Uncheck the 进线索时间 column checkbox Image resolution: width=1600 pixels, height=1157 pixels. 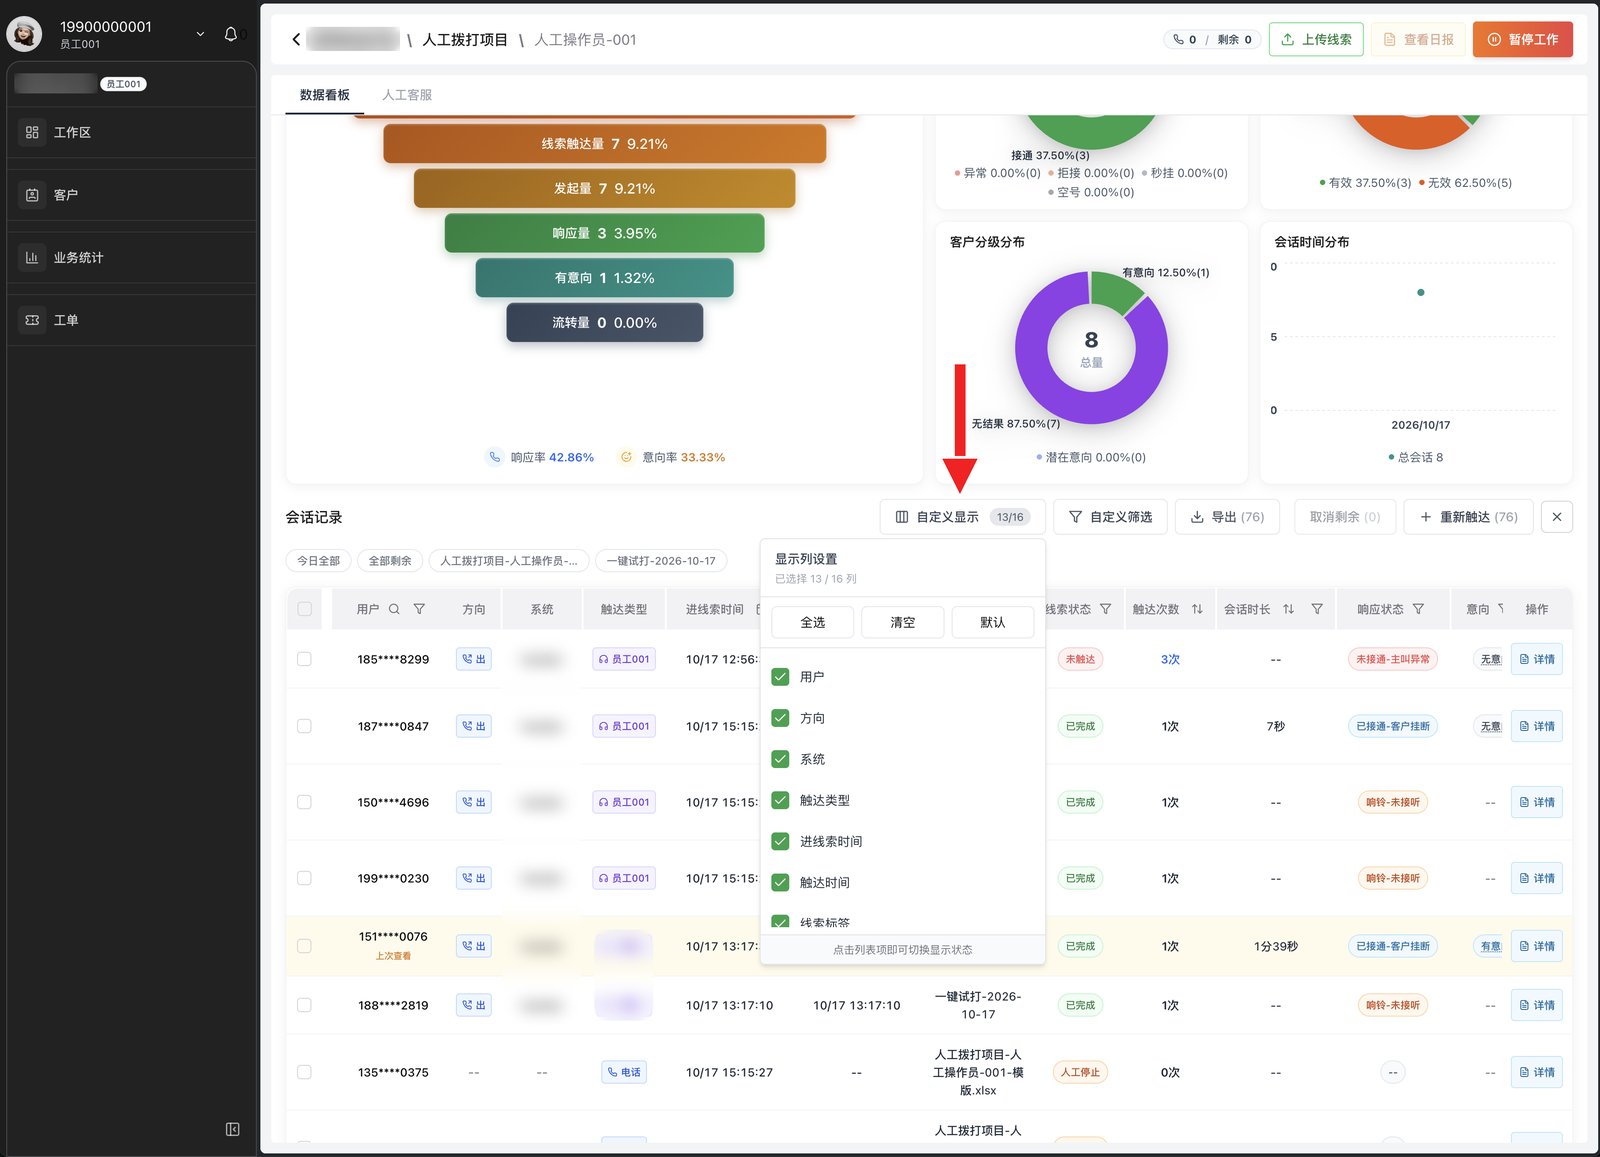coord(781,841)
